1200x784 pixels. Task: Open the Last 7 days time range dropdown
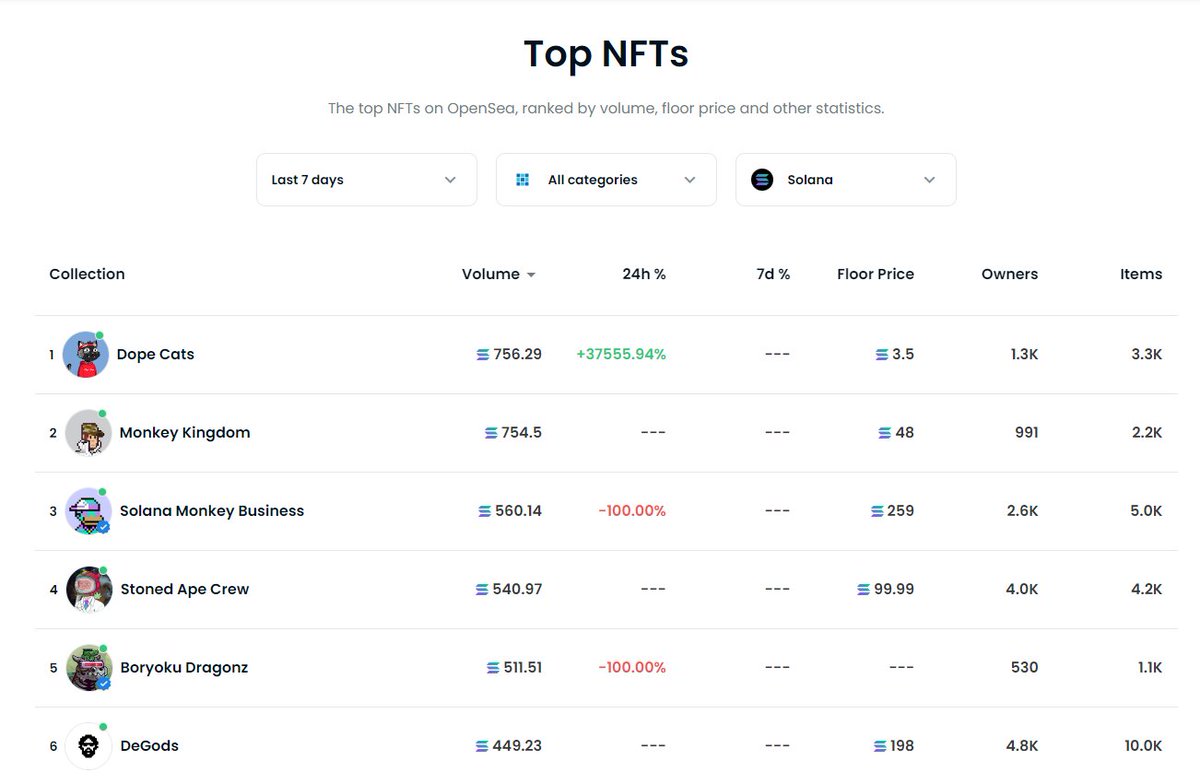pos(366,180)
